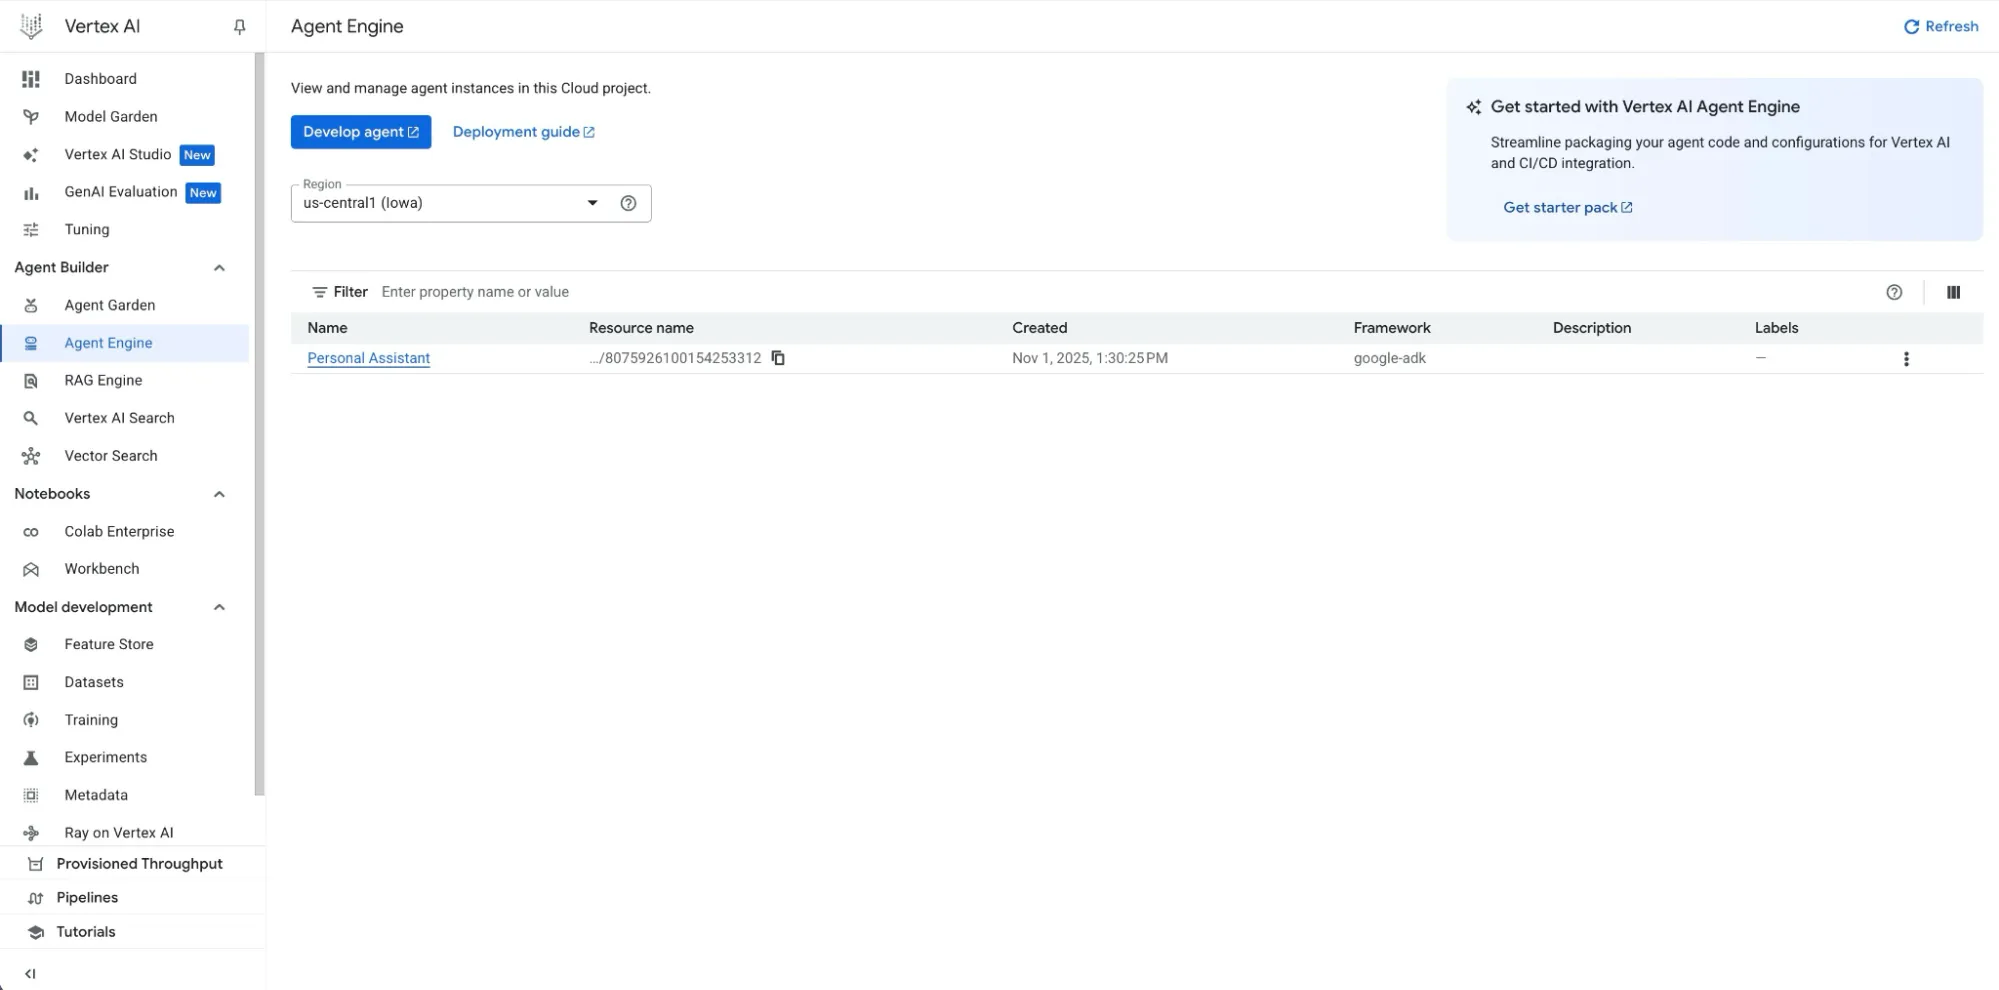1999x990 pixels.
Task: Click the Refresh icon
Action: click(1913, 26)
